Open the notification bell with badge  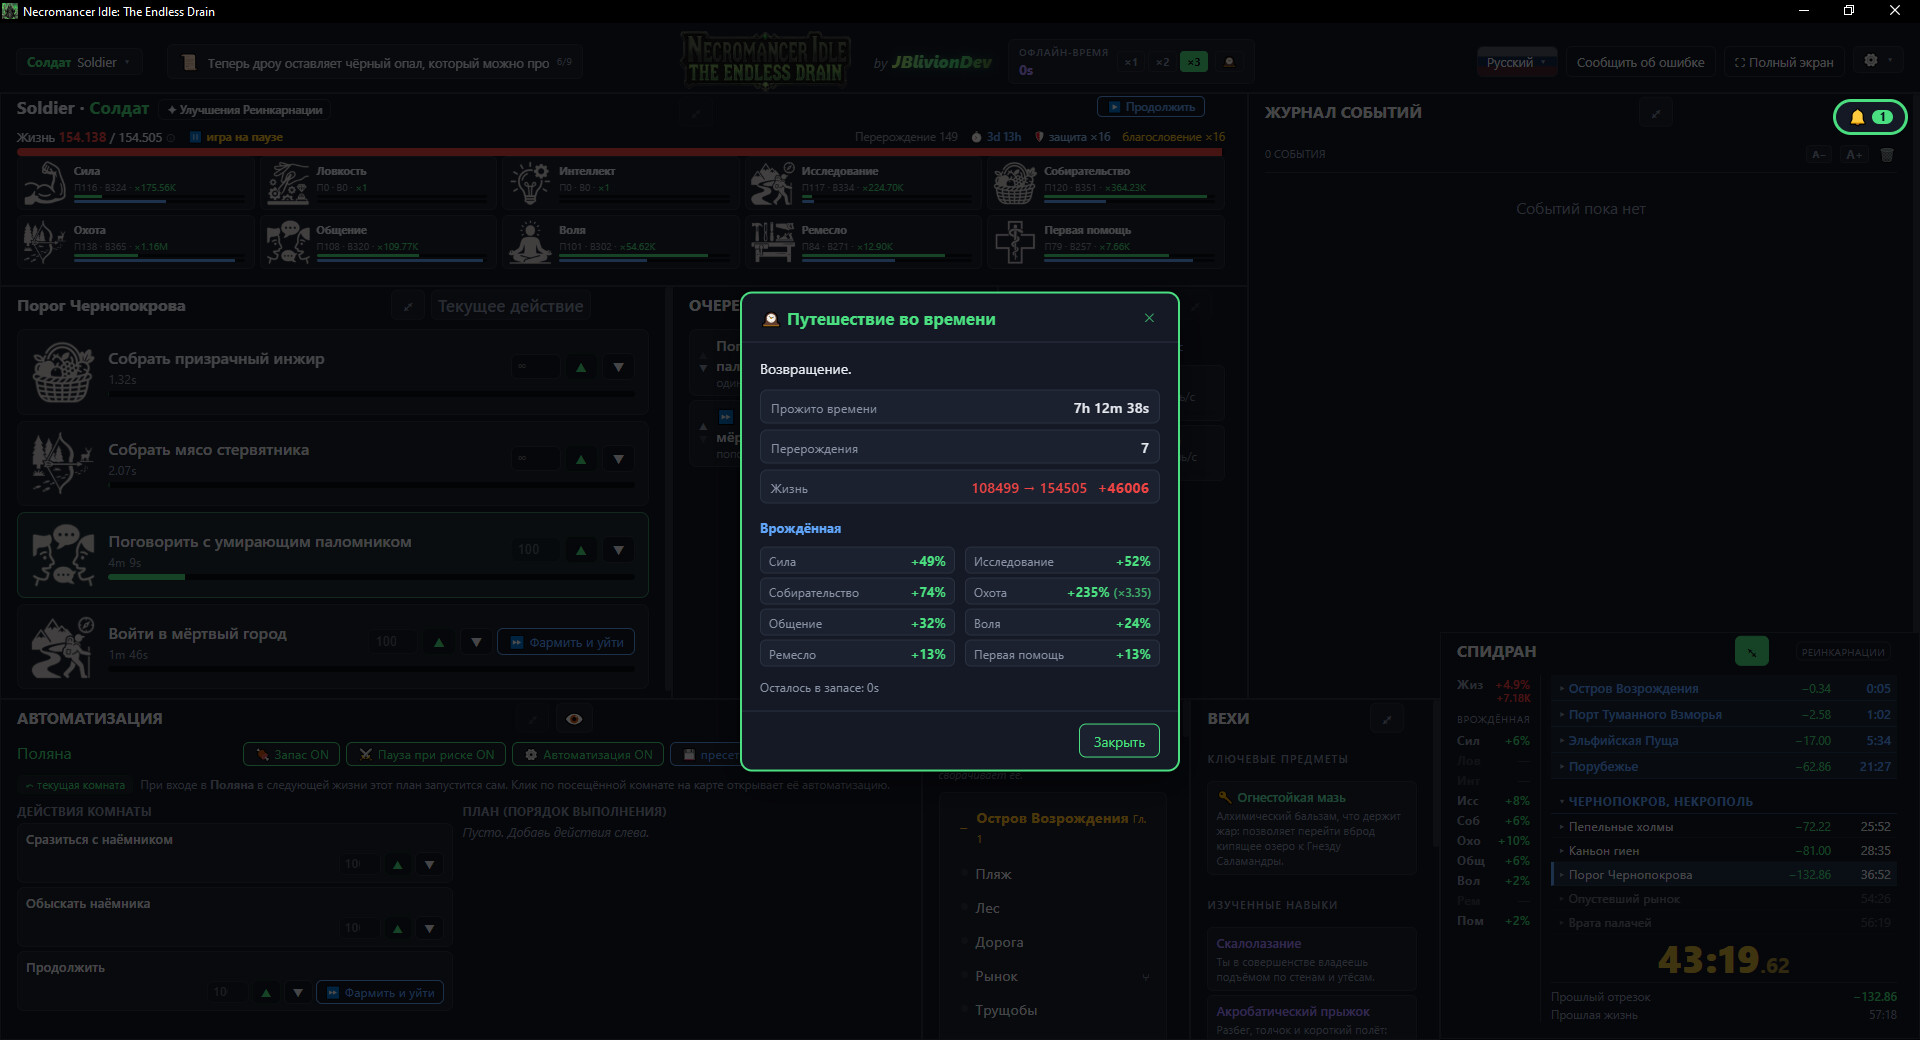point(1869,117)
